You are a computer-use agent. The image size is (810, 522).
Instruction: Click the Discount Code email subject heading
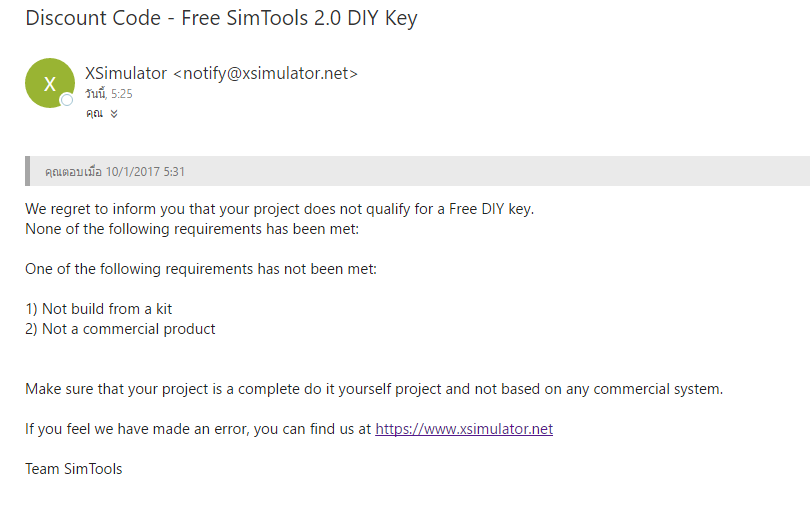tap(221, 17)
